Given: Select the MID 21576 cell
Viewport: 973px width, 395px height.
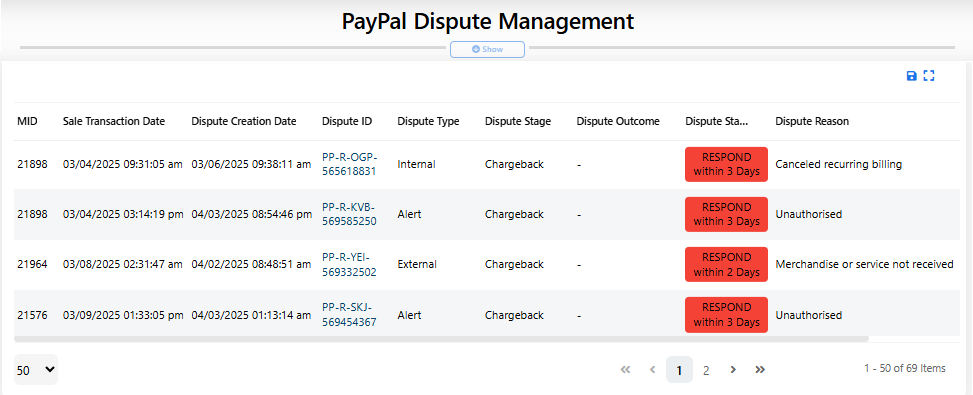Looking at the screenshot, I should (x=32, y=315).
